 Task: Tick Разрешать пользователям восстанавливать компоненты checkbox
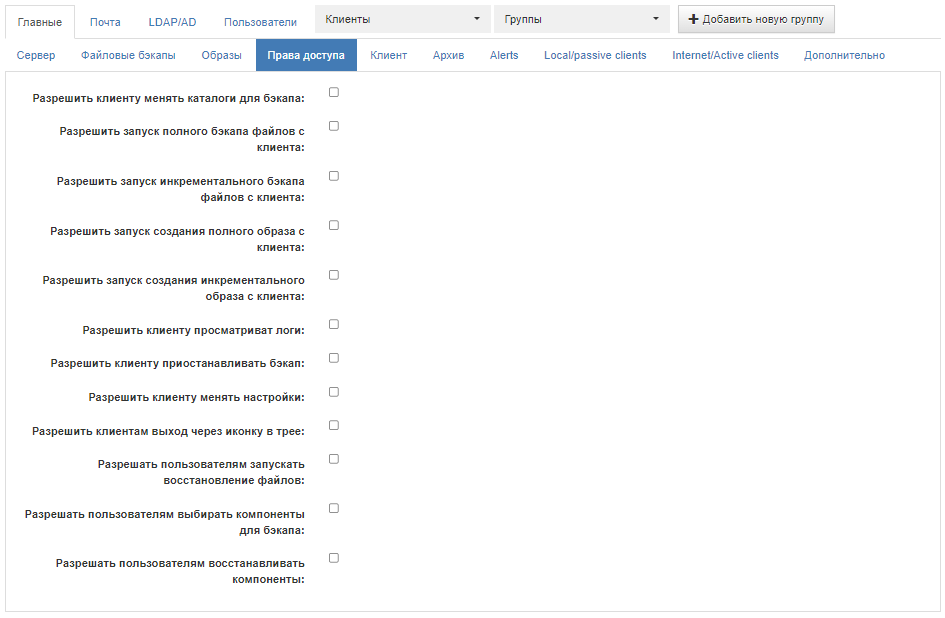[x=334, y=558]
